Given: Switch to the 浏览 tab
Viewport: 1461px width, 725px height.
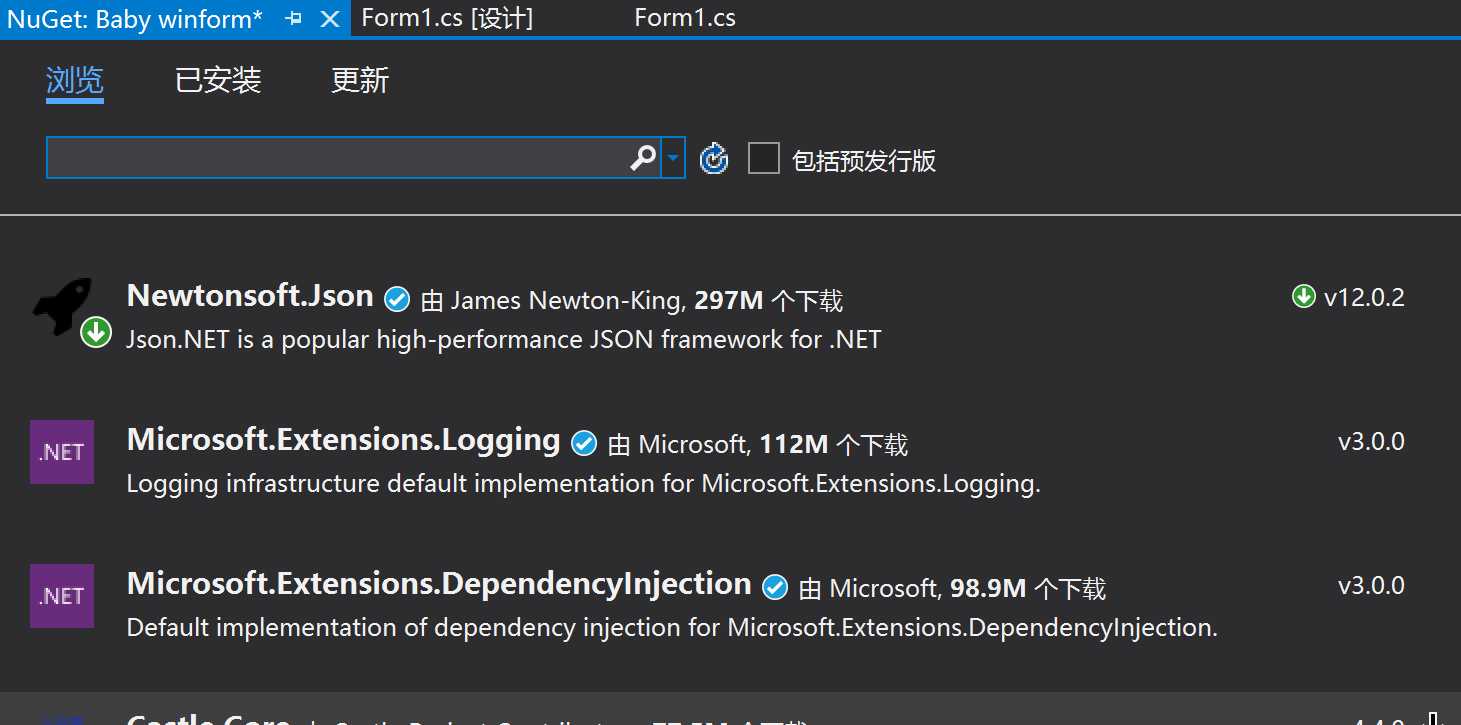Looking at the screenshot, I should point(75,80).
